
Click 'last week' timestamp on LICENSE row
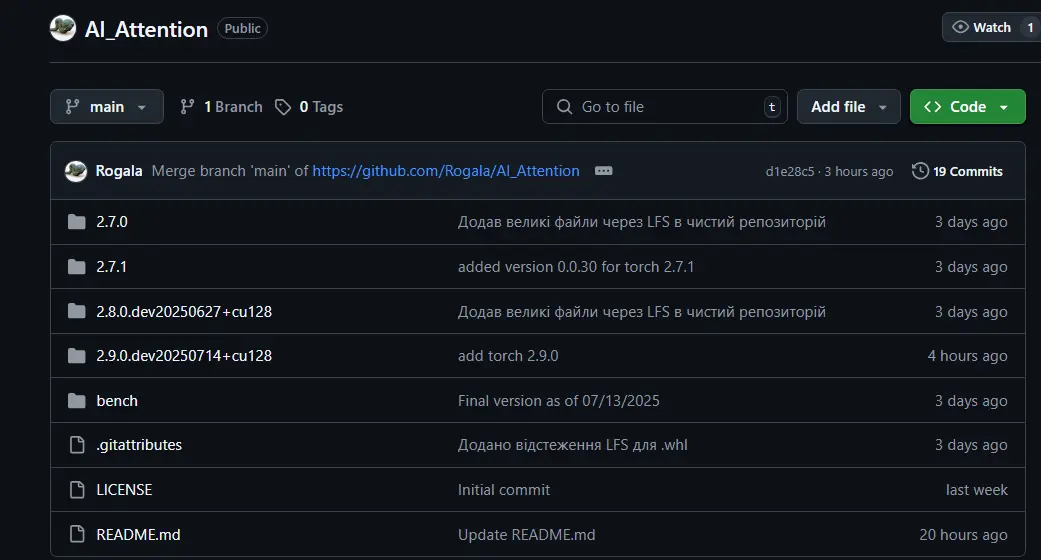977,490
